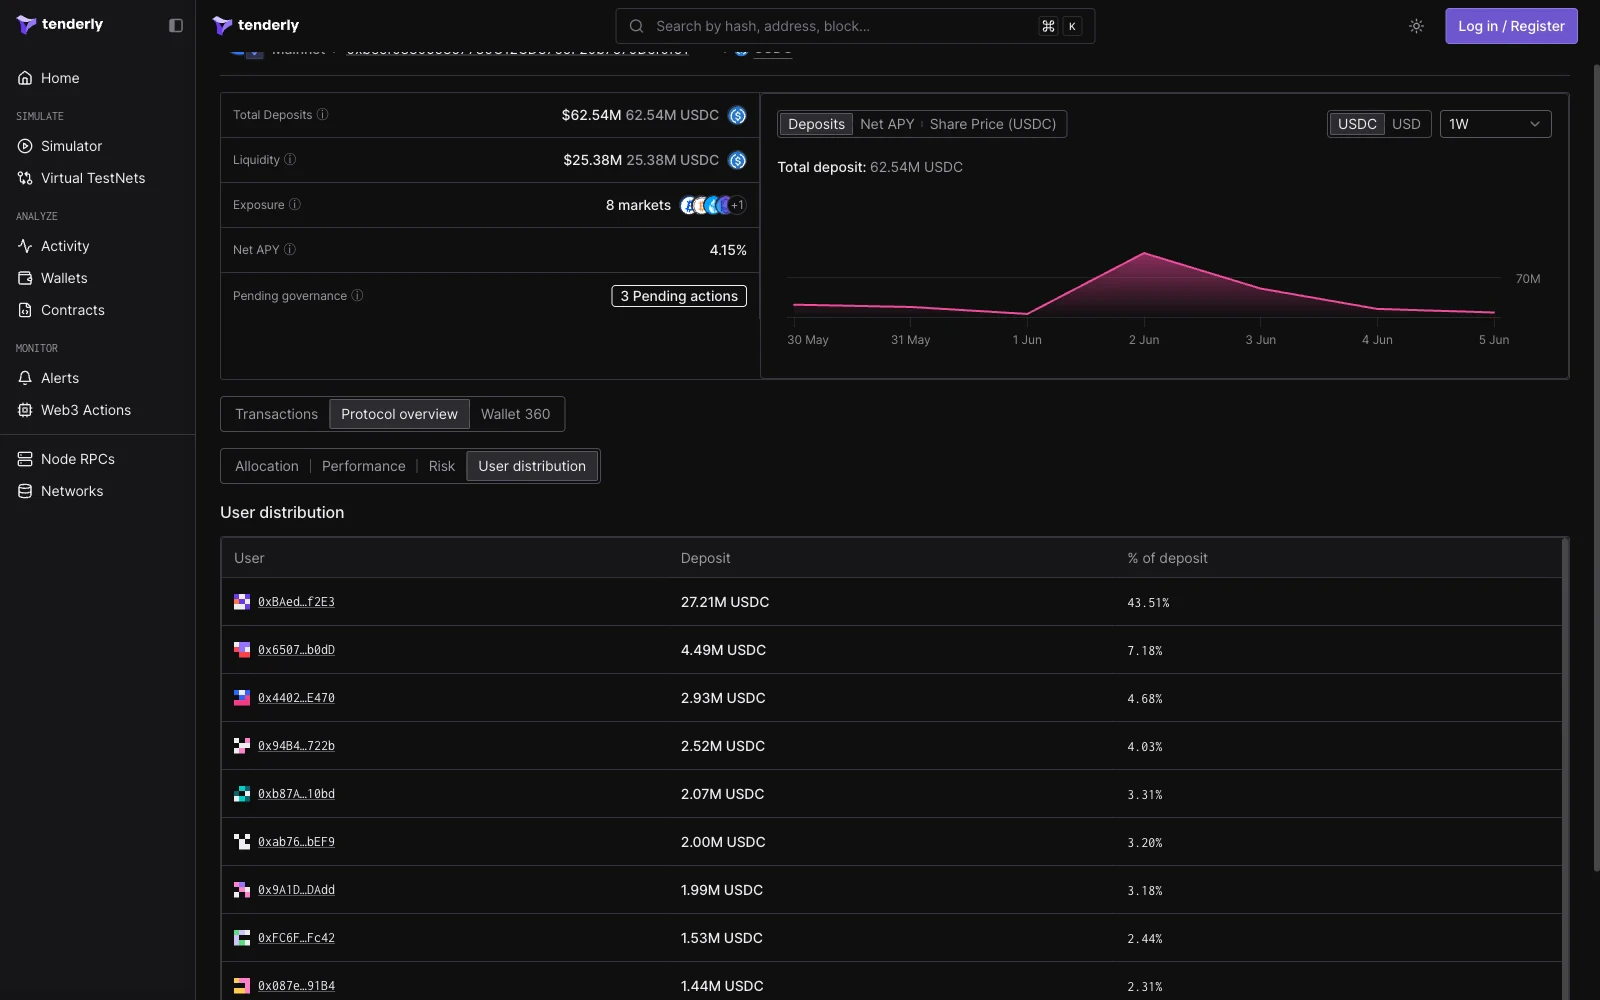Image resolution: width=1600 pixels, height=1000 pixels.
Task: Open address 0xFC6F…Fc42
Action: click(296, 938)
